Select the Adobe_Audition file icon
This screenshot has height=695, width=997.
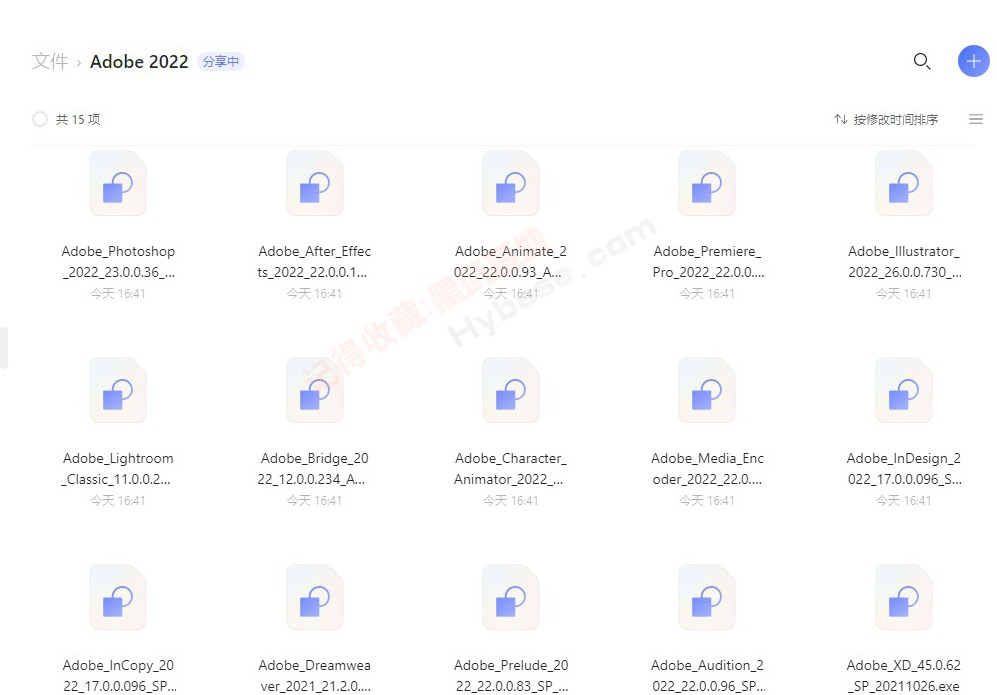pyautogui.click(x=706, y=598)
